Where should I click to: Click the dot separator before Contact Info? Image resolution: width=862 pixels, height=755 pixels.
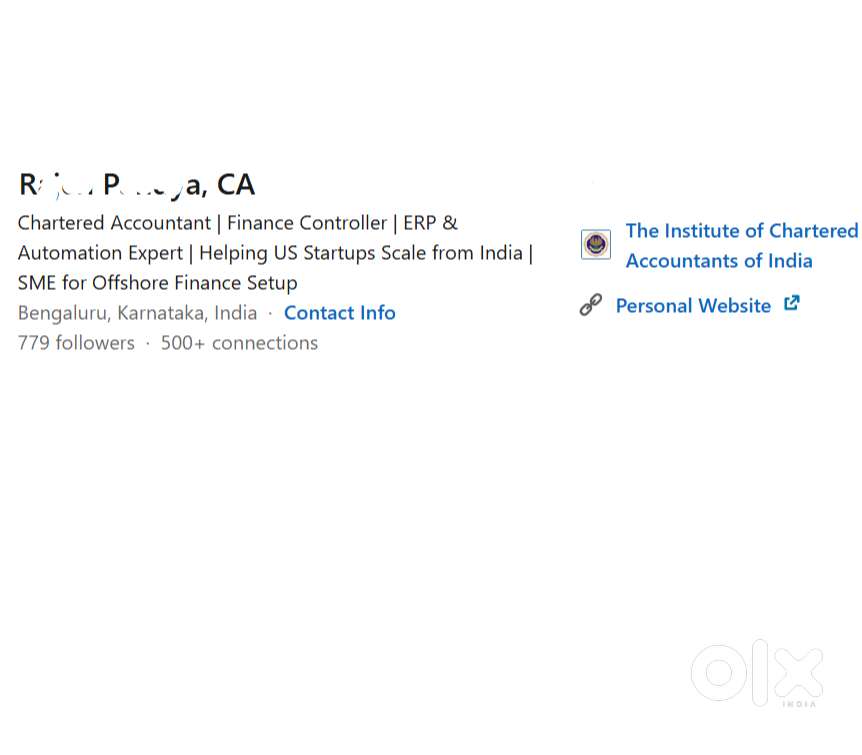point(268,312)
